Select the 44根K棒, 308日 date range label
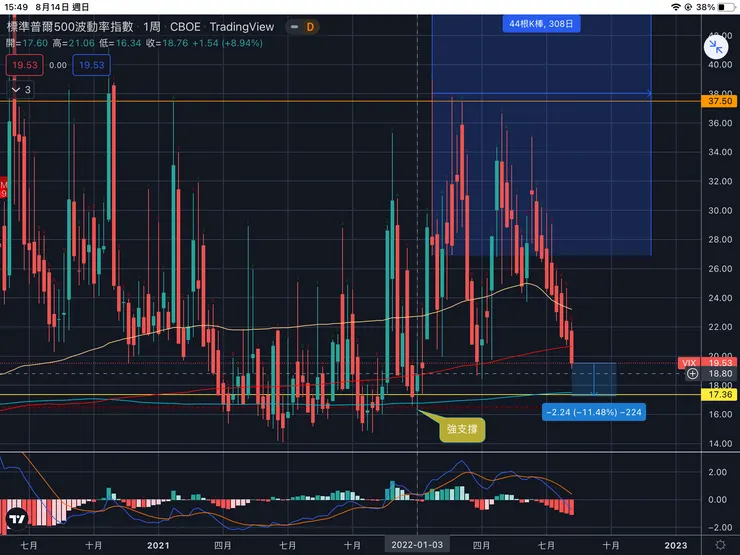Image resolution: width=740 pixels, height=555 pixels. [541, 24]
